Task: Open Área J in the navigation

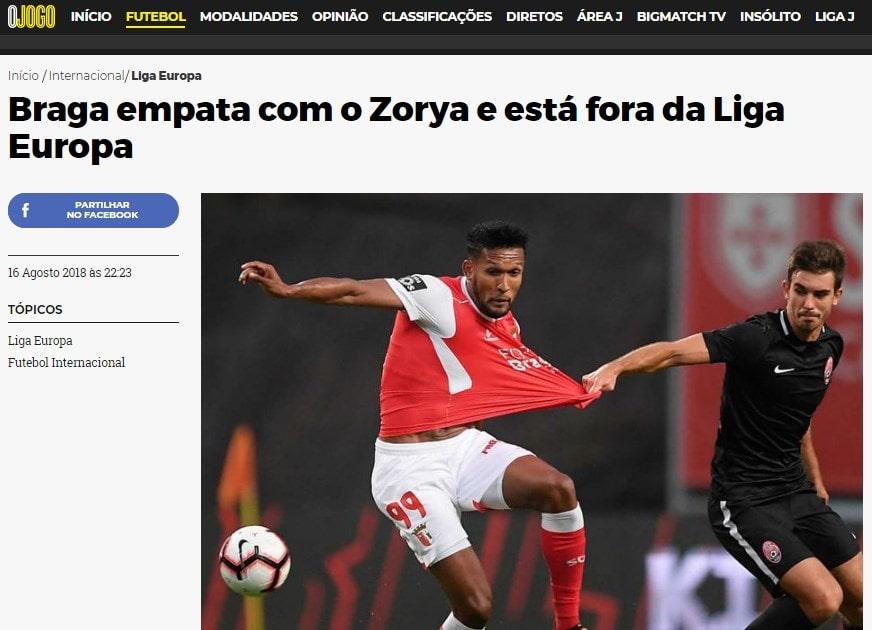Action: [x=600, y=17]
